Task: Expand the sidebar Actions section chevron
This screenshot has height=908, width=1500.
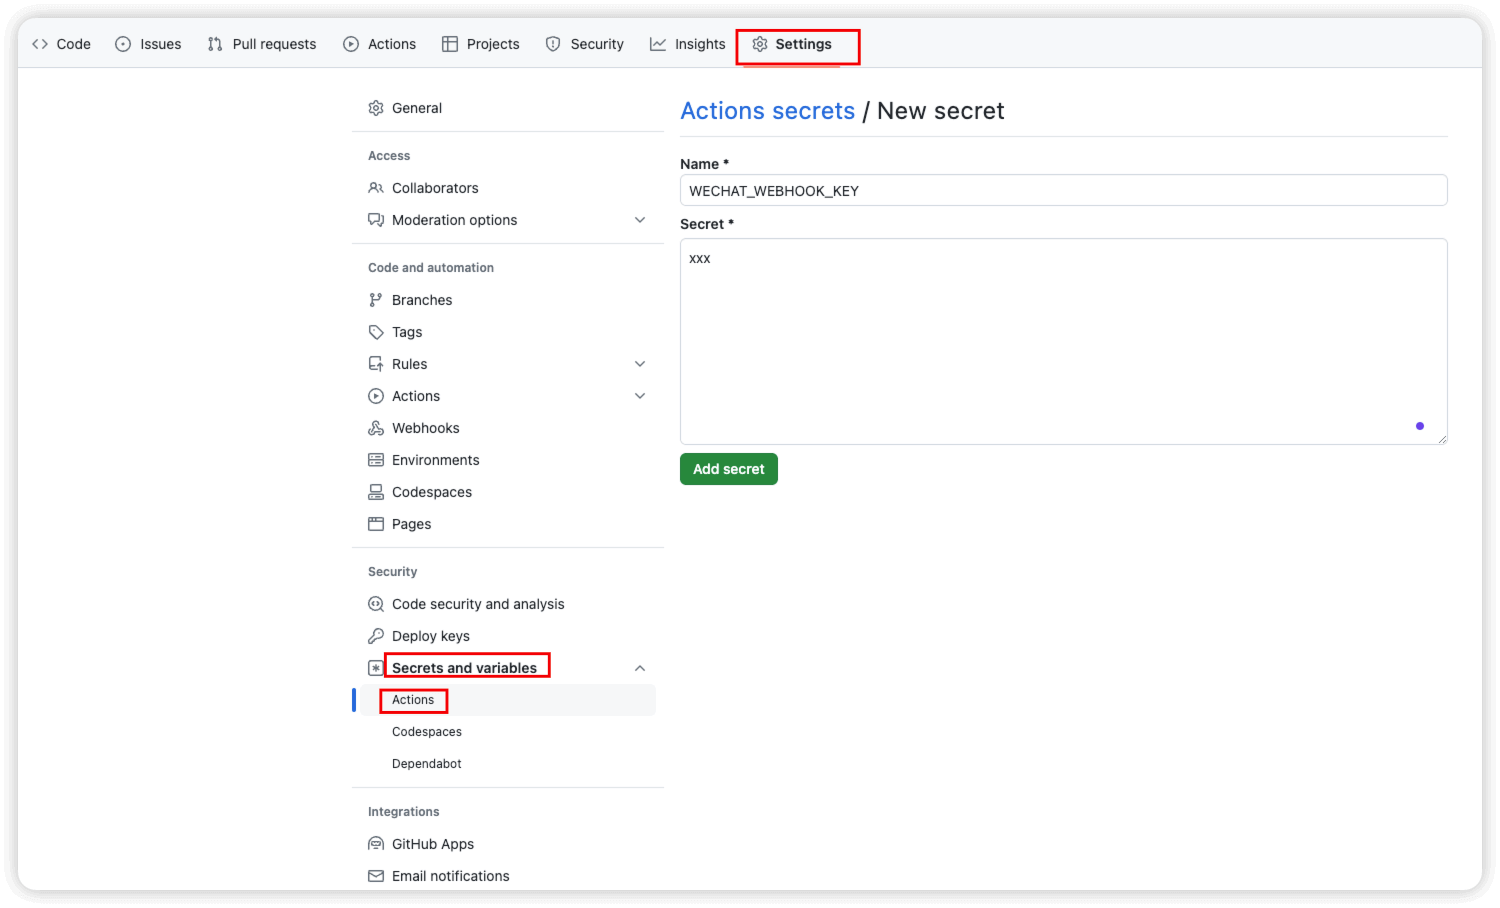Action: pos(640,396)
